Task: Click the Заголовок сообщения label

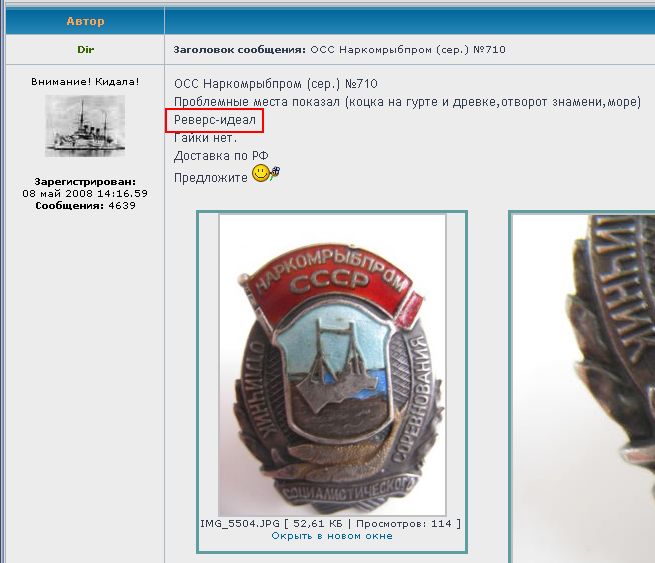Action: pos(239,50)
